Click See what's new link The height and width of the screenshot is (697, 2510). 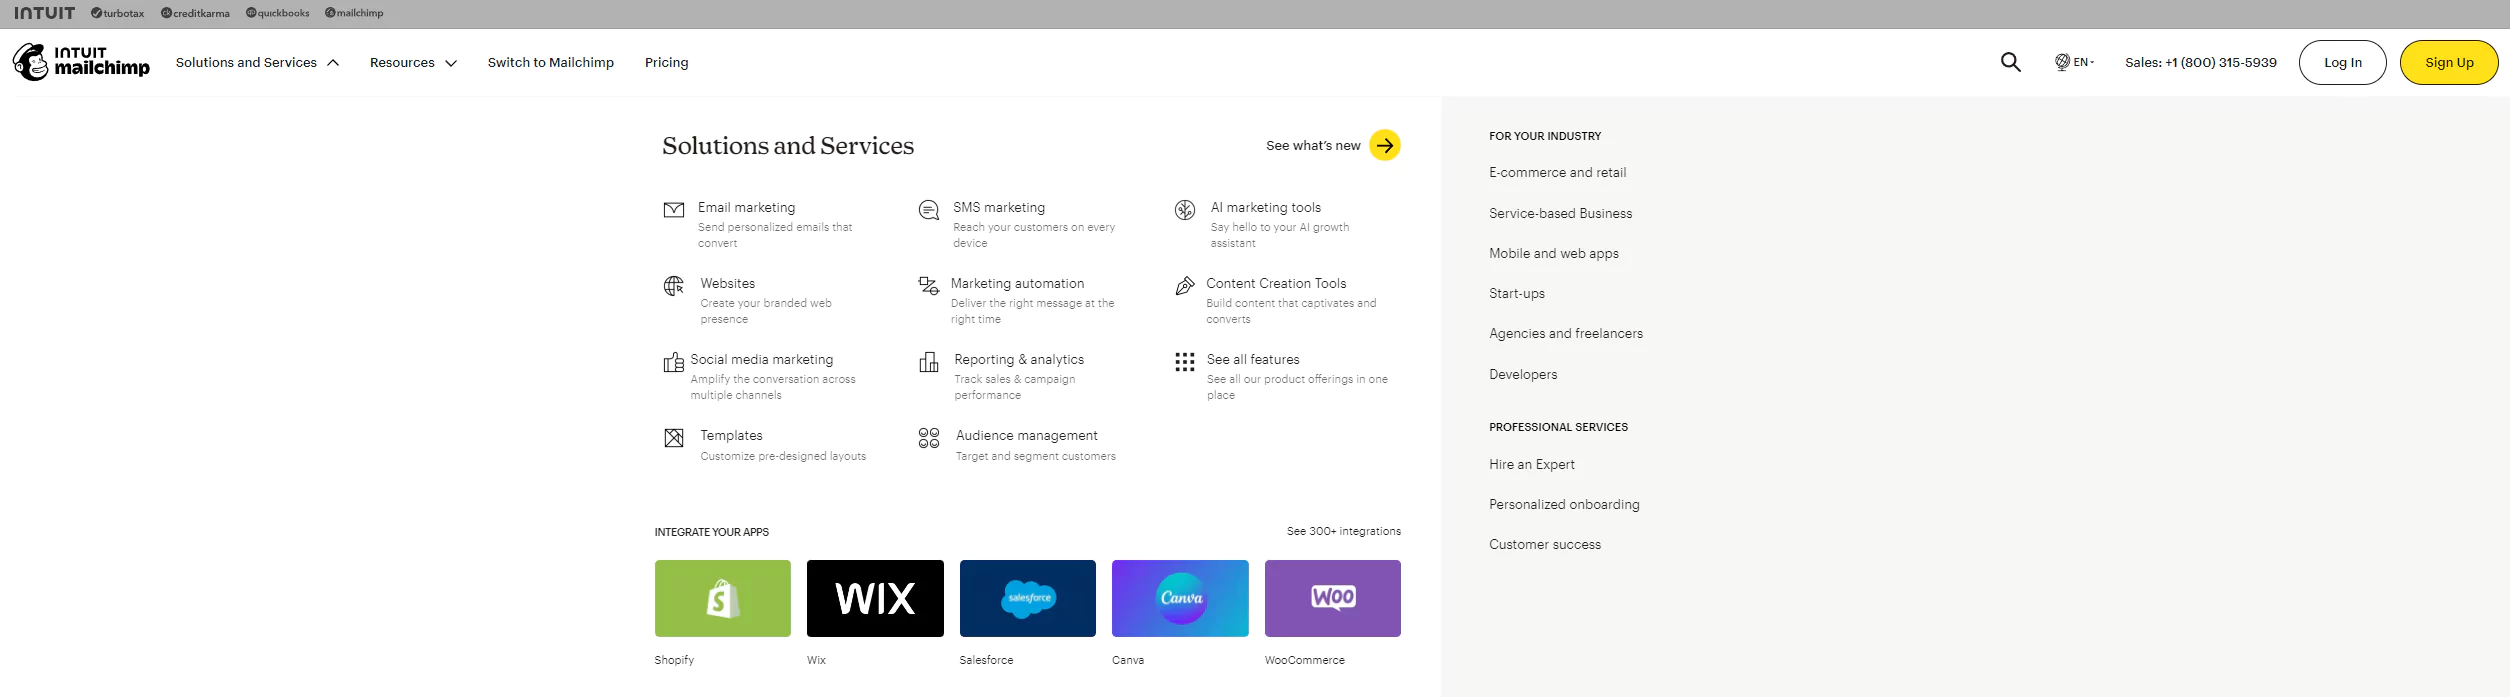(1313, 145)
